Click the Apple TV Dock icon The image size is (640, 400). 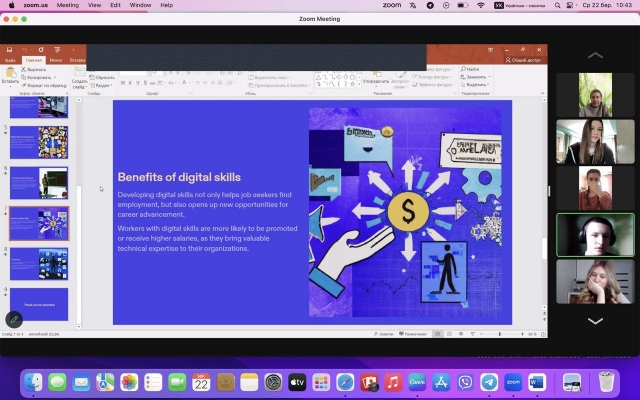tap(297, 382)
